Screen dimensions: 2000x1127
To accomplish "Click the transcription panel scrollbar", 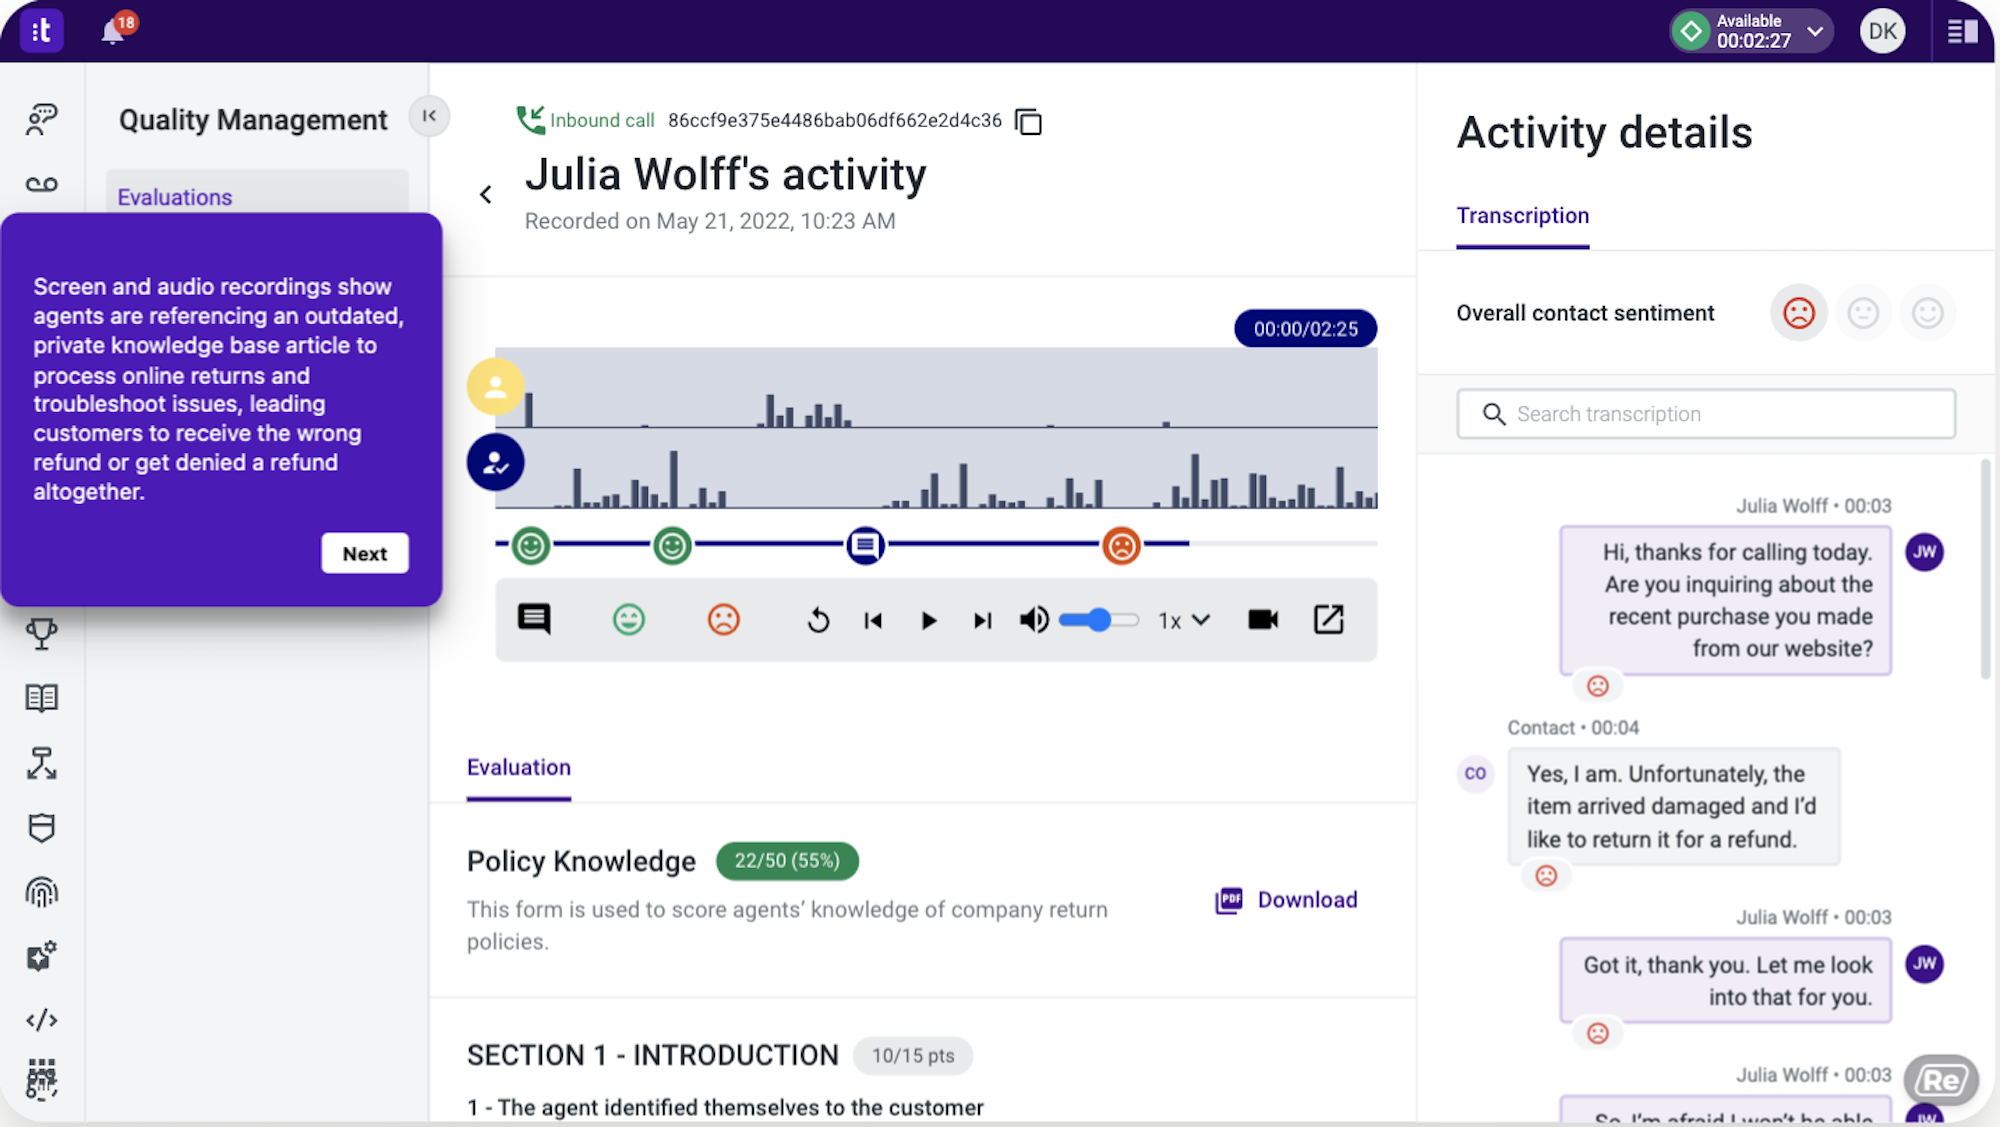I will click(x=1986, y=570).
